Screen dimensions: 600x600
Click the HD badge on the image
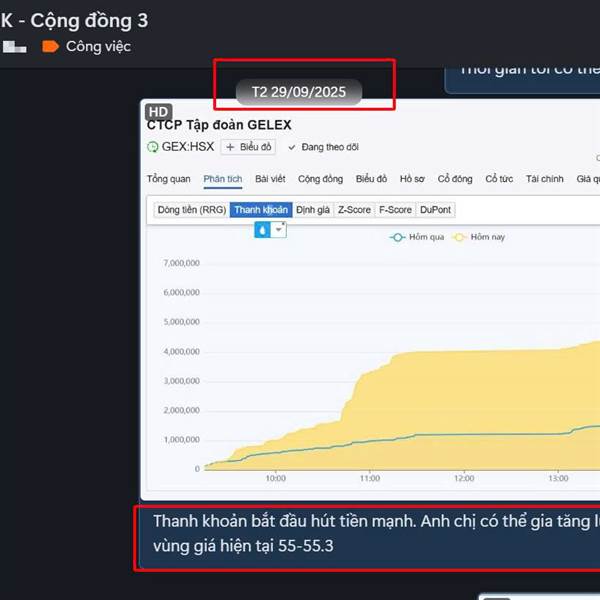click(158, 112)
